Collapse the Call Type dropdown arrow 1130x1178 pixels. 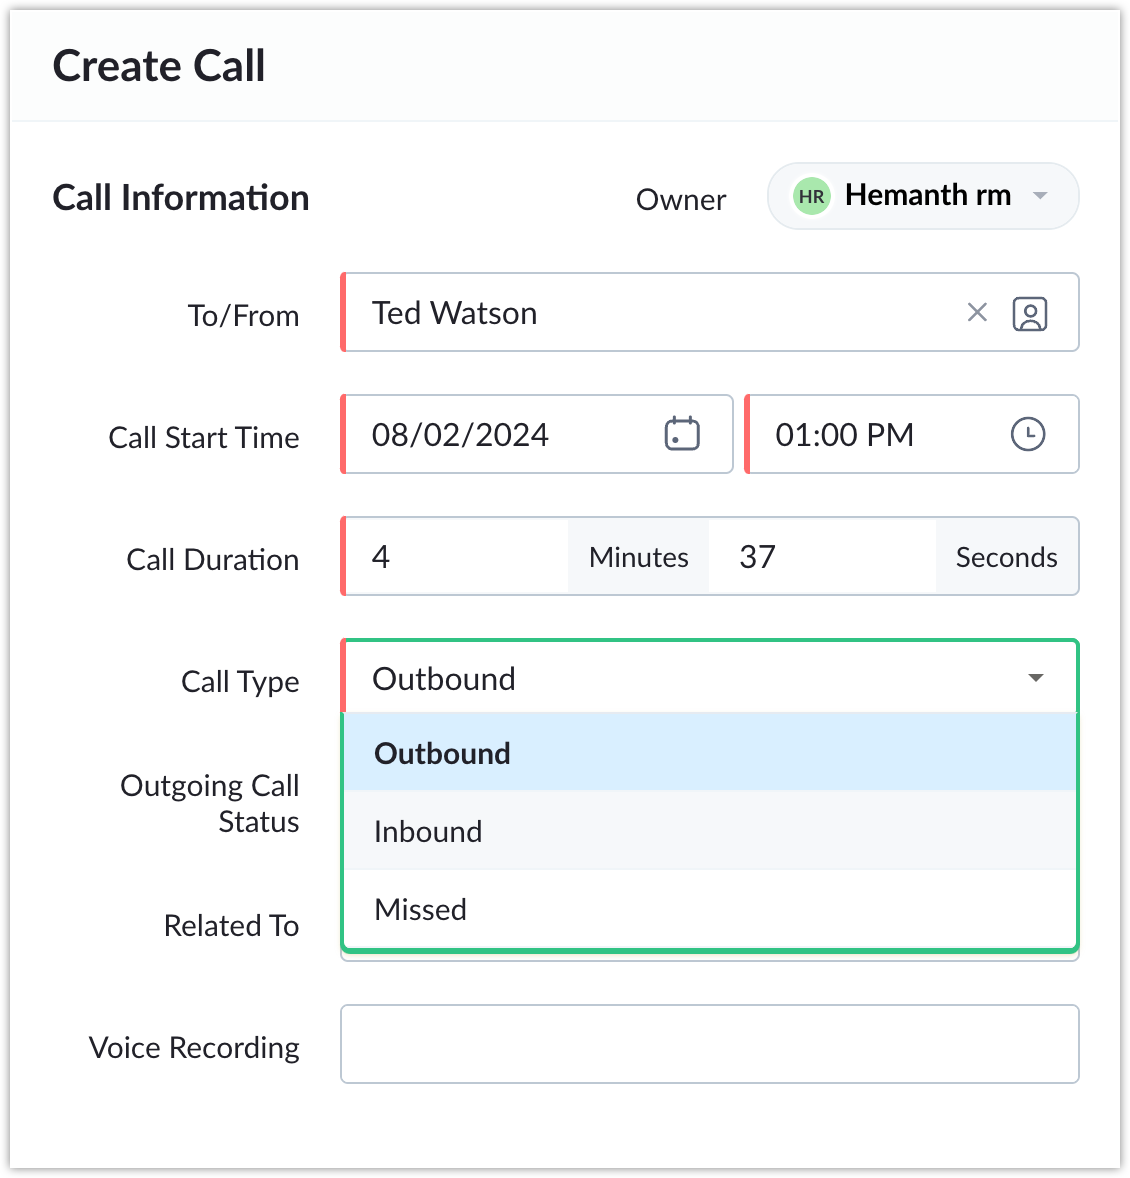pyautogui.click(x=1036, y=678)
